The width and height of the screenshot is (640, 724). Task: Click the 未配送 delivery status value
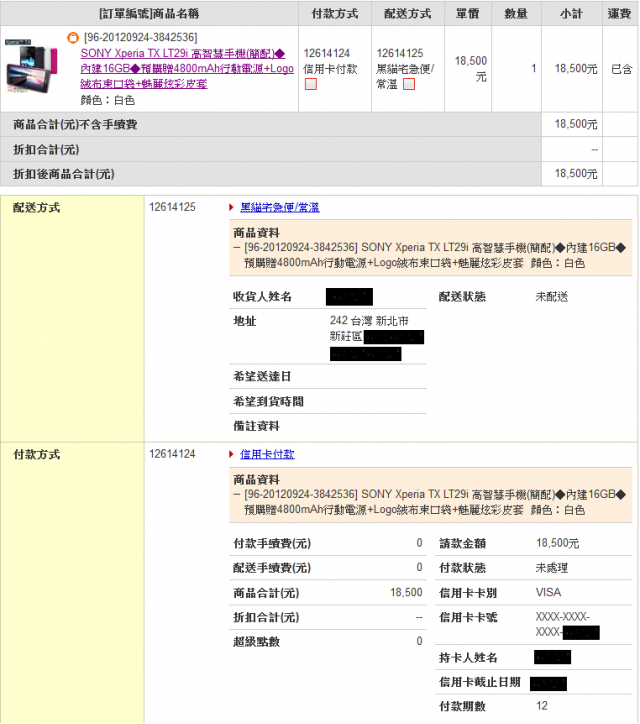click(x=552, y=296)
